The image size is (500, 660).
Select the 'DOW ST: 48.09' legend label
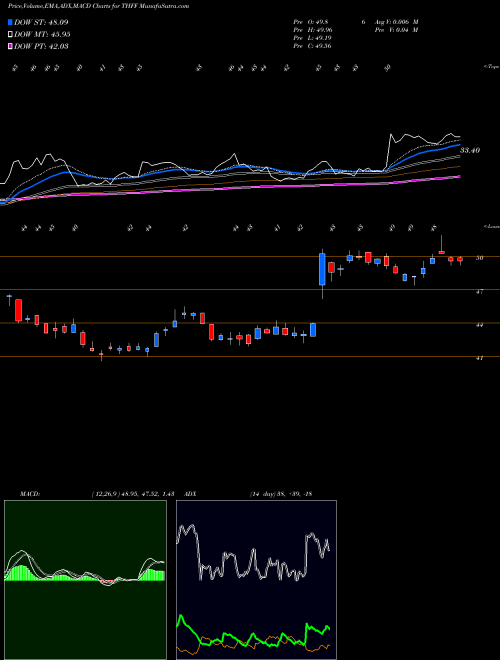pos(41,22)
